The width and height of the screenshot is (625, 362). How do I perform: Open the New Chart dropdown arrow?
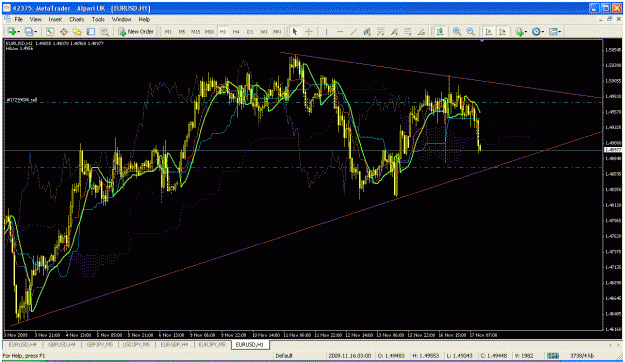[18, 31]
